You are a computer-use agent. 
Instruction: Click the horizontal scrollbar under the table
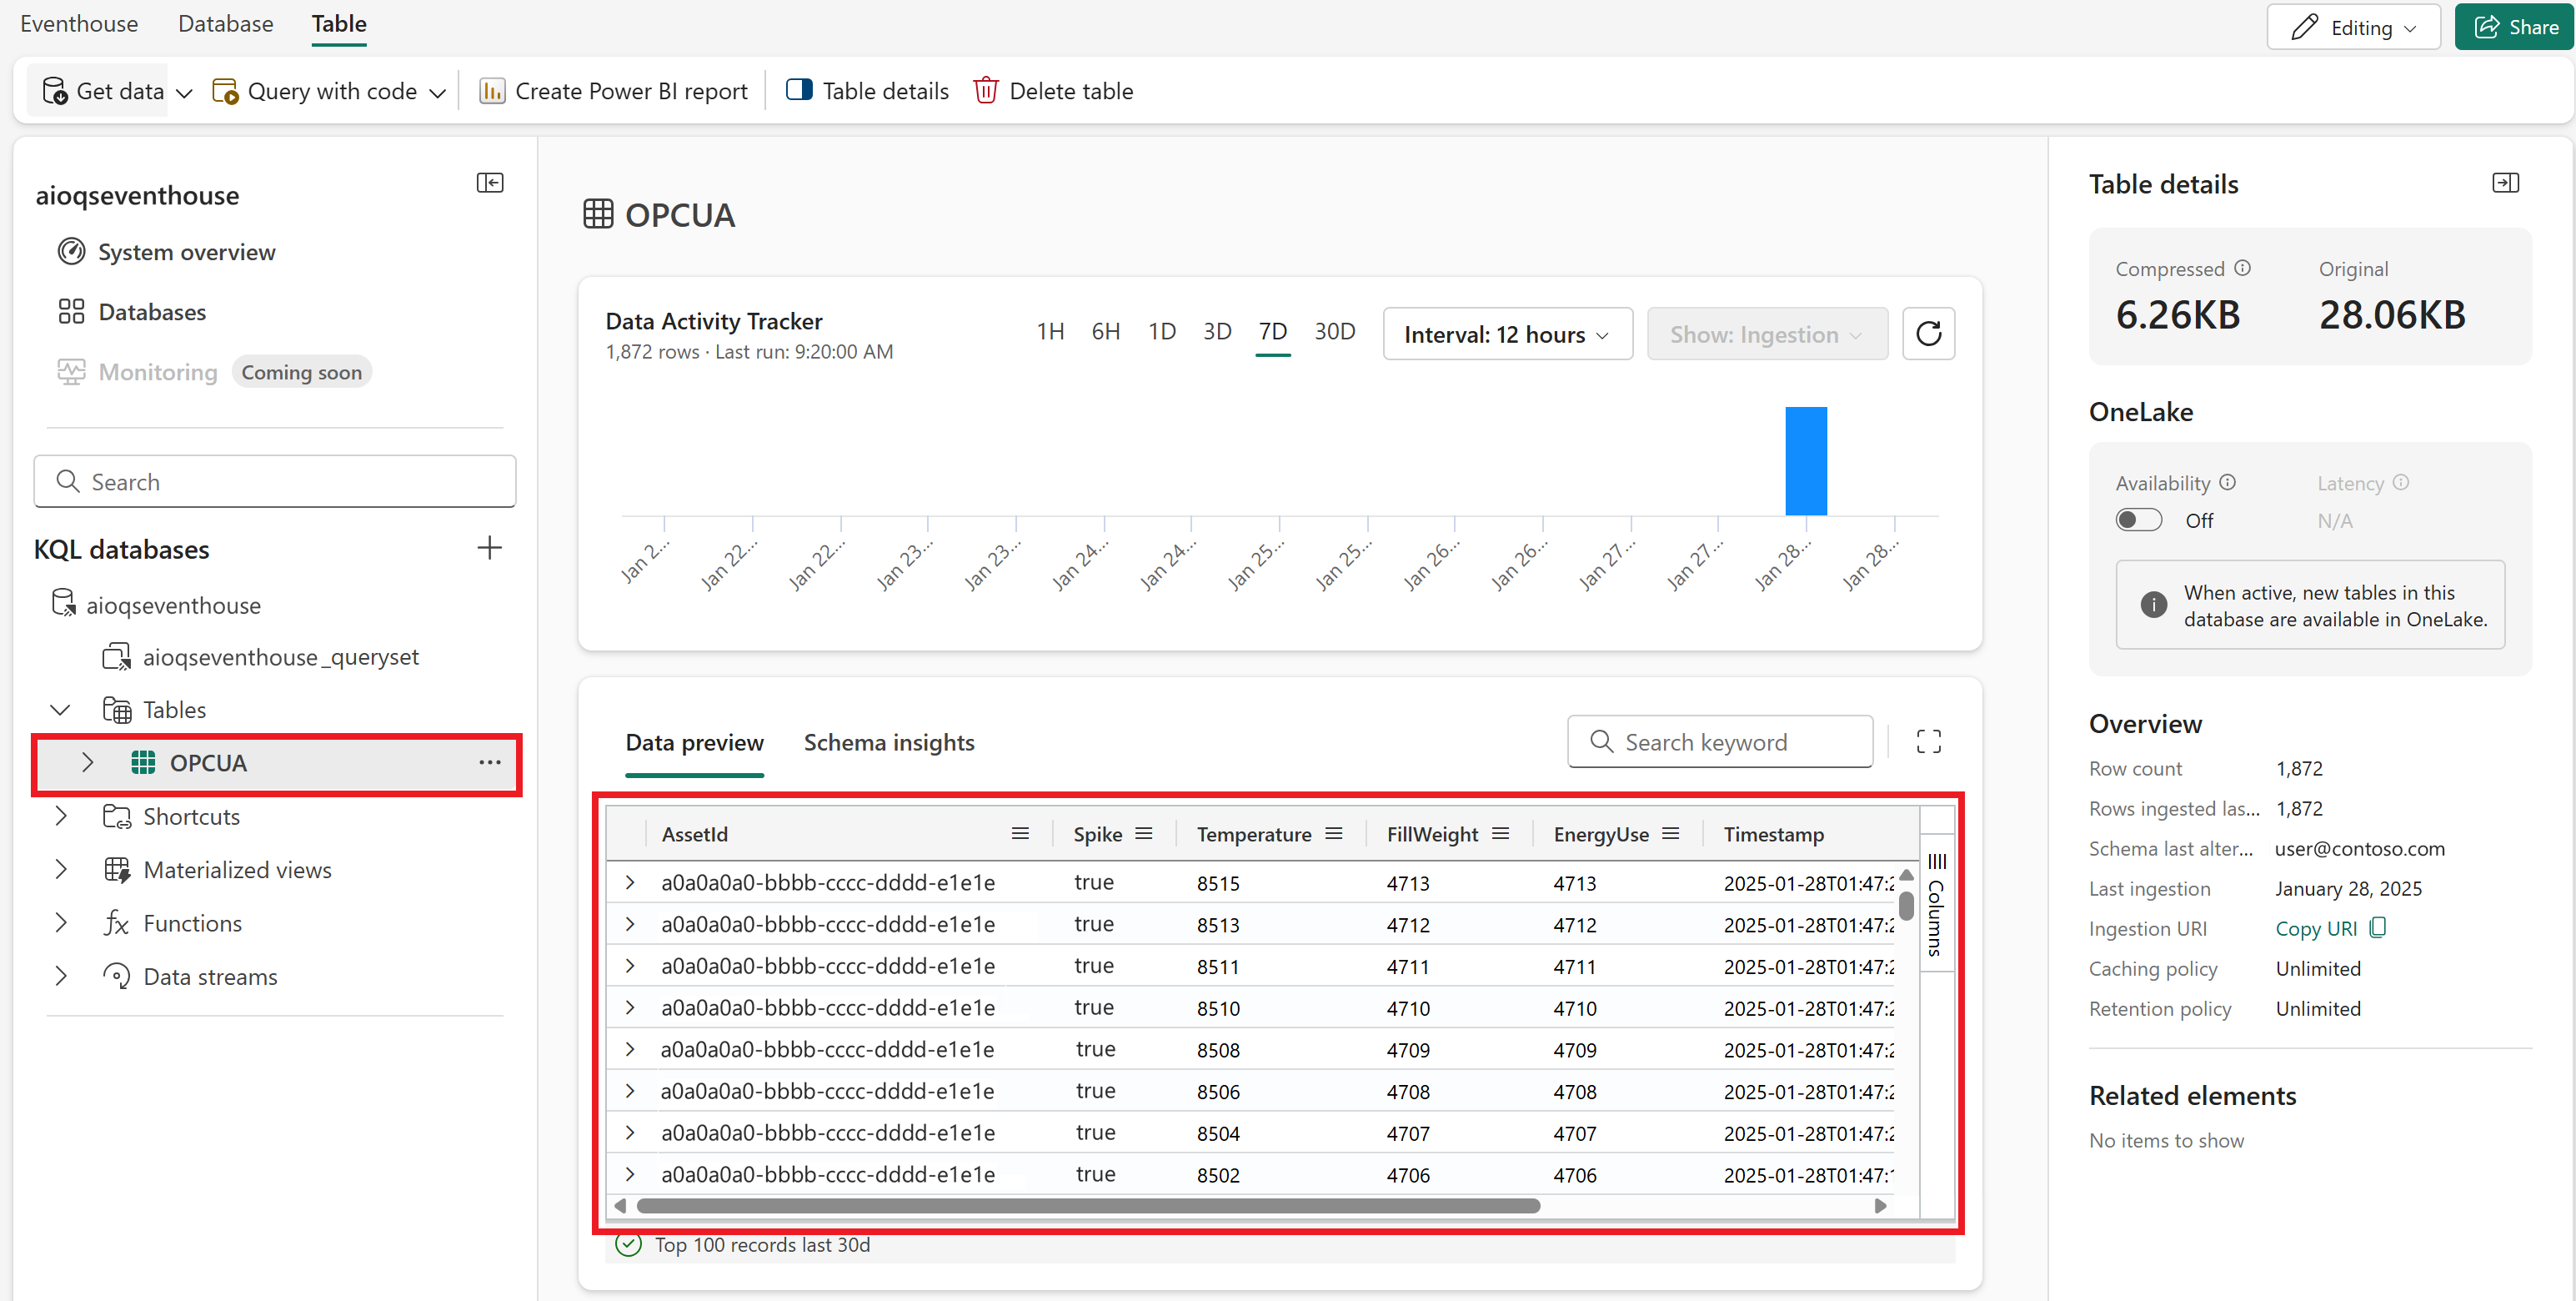coord(1090,1207)
